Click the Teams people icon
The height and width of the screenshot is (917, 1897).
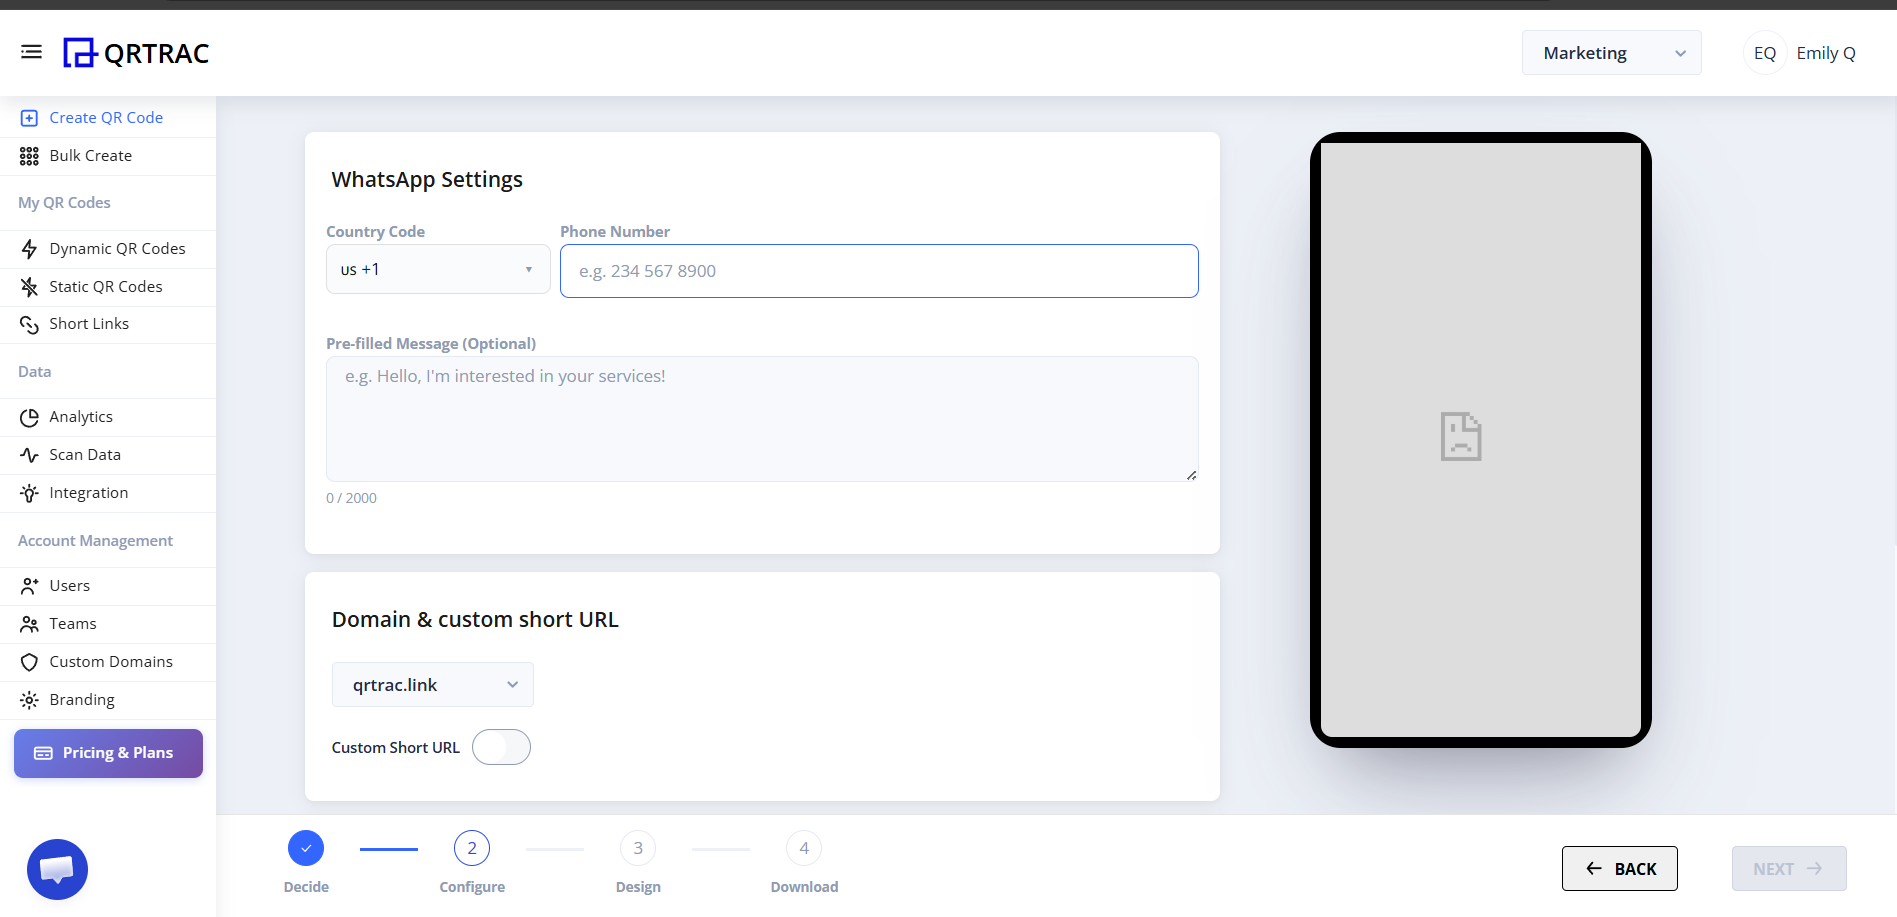point(29,624)
